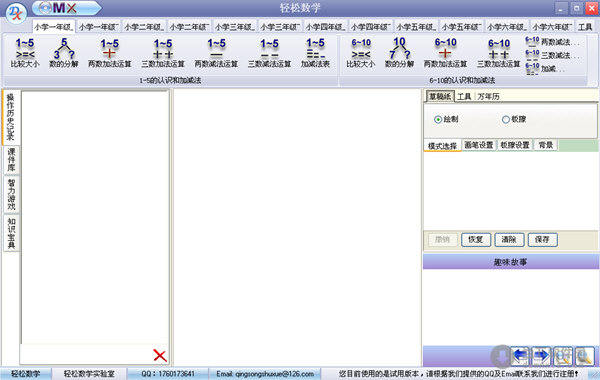Viewport: 600px width, 380px height.
Task: Start the 1~5 两数减法运算 exercise
Action: pos(216,53)
